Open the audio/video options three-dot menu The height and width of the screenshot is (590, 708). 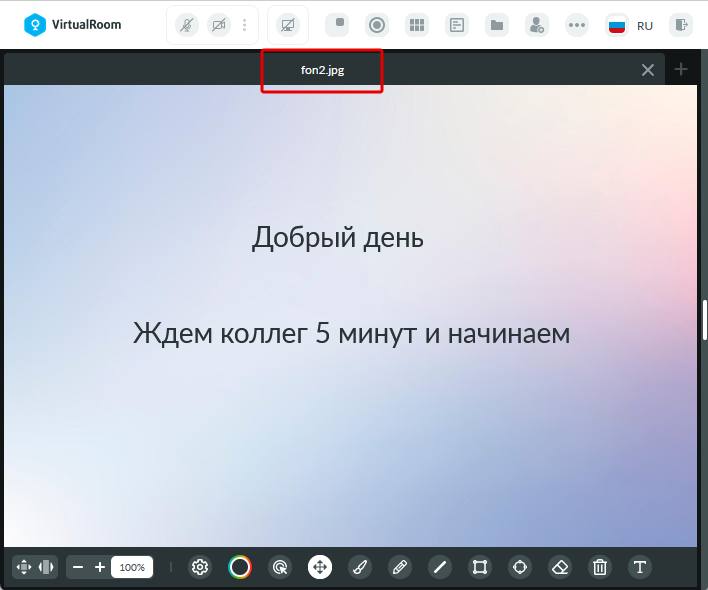pyautogui.click(x=244, y=25)
